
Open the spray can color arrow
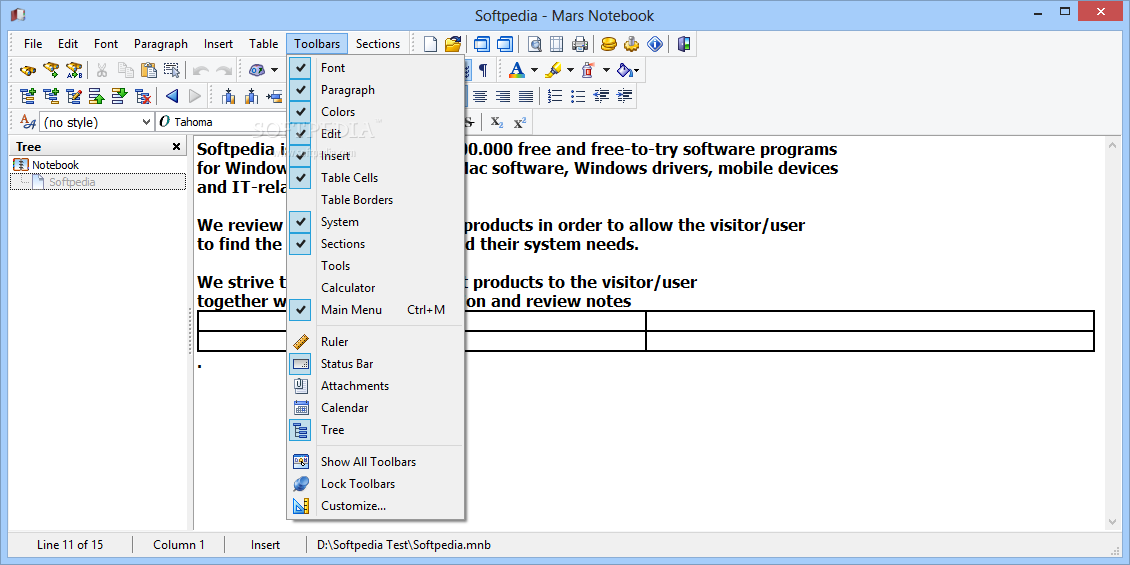click(x=606, y=71)
